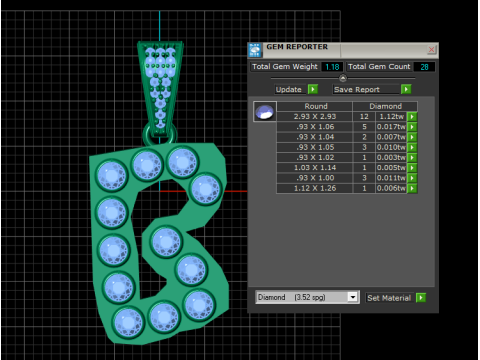Click the 0.017tw weight cell
Screen dimensions: 480x360
[391, 127]
